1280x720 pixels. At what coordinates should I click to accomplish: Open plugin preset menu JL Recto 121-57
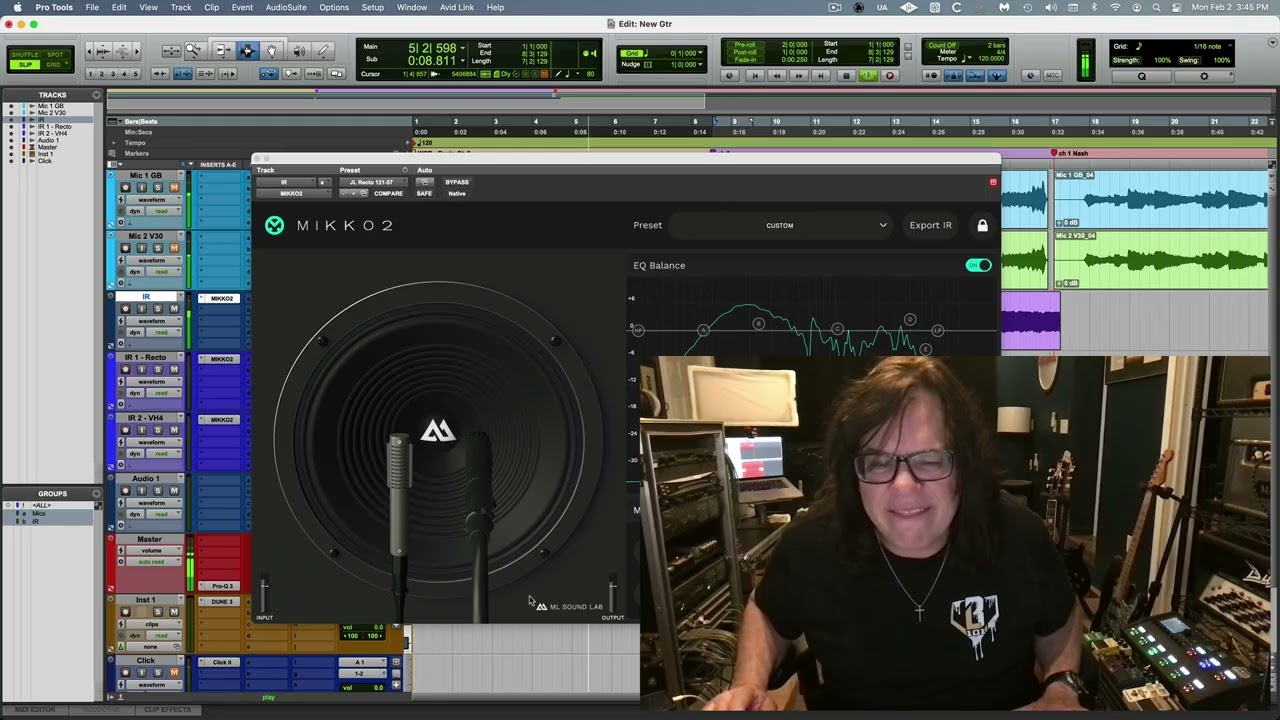(x=373, y=182)
